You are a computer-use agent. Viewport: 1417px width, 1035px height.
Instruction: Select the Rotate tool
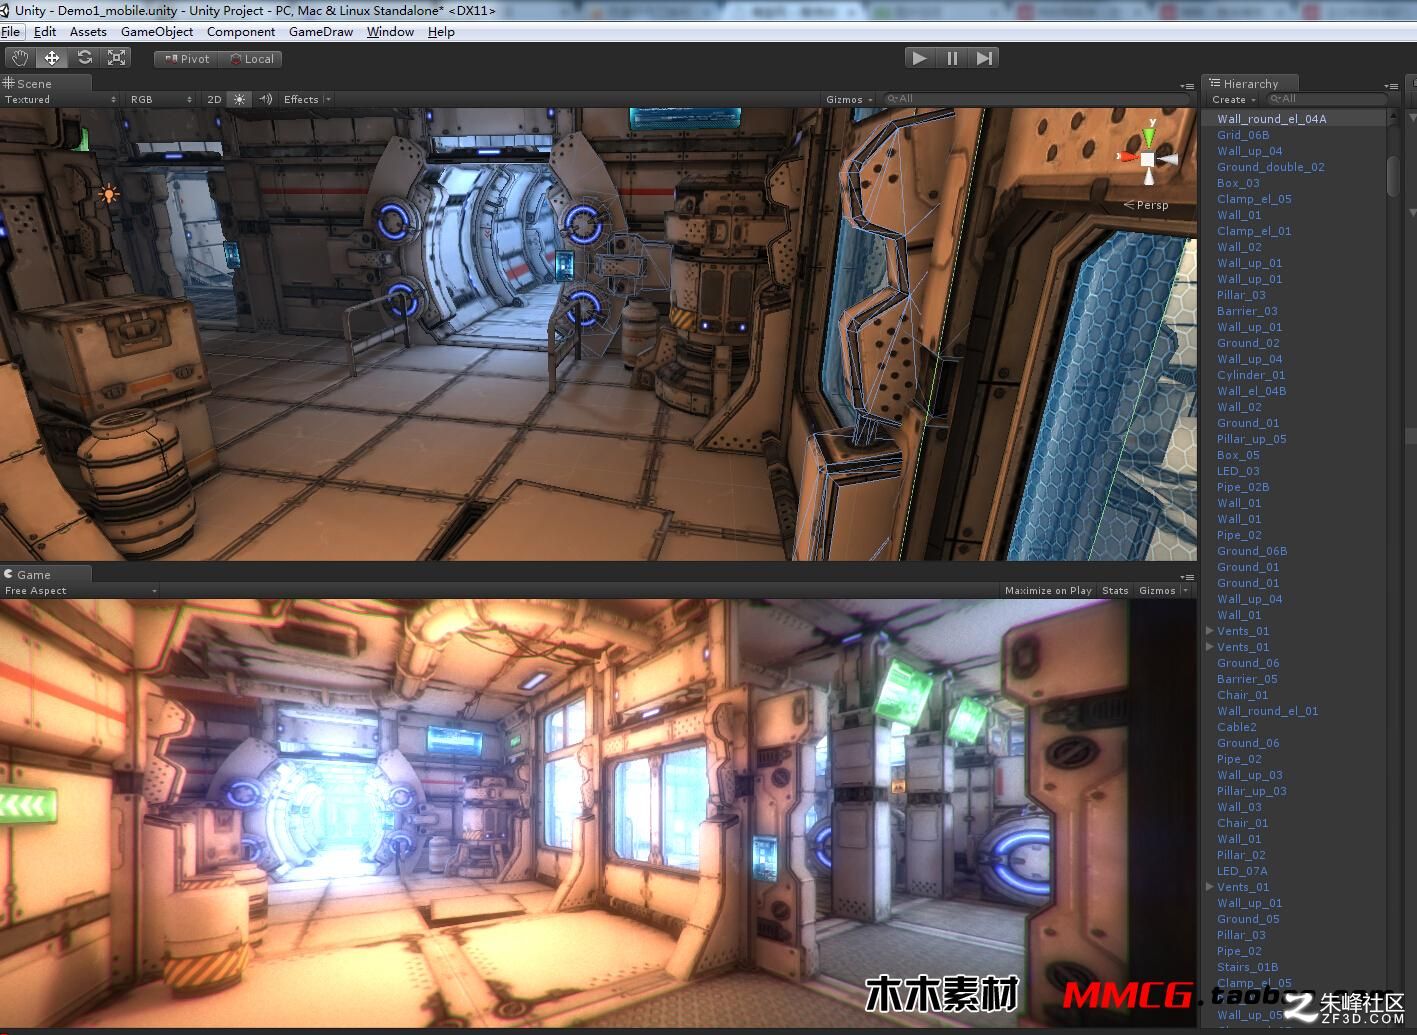[x=85, y=58]
